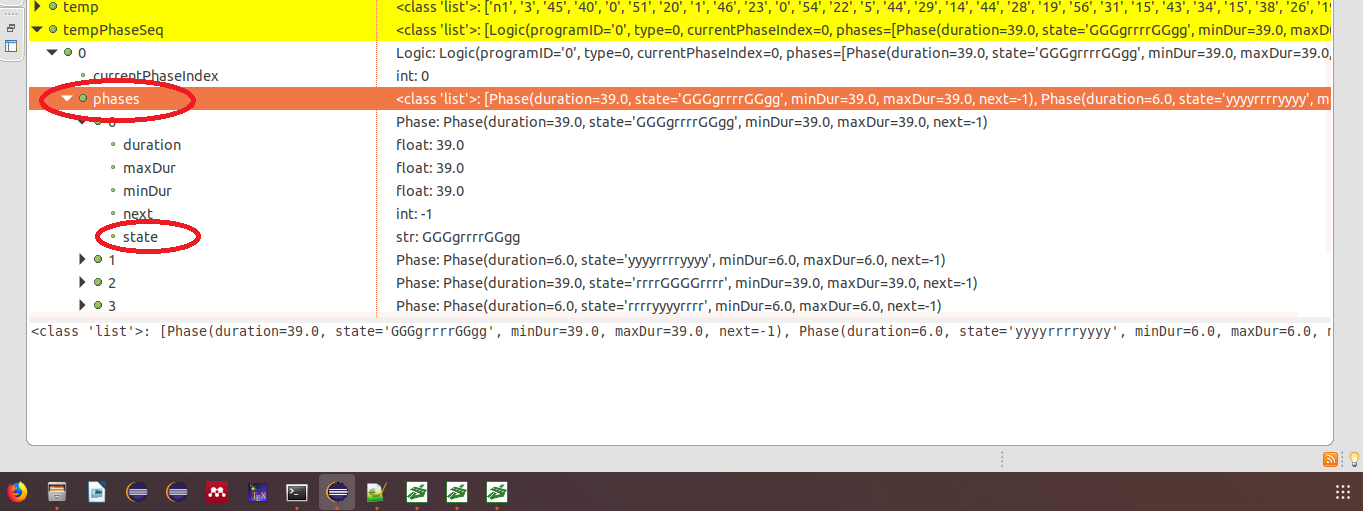Click the lightbulb tip icon

1354,459
